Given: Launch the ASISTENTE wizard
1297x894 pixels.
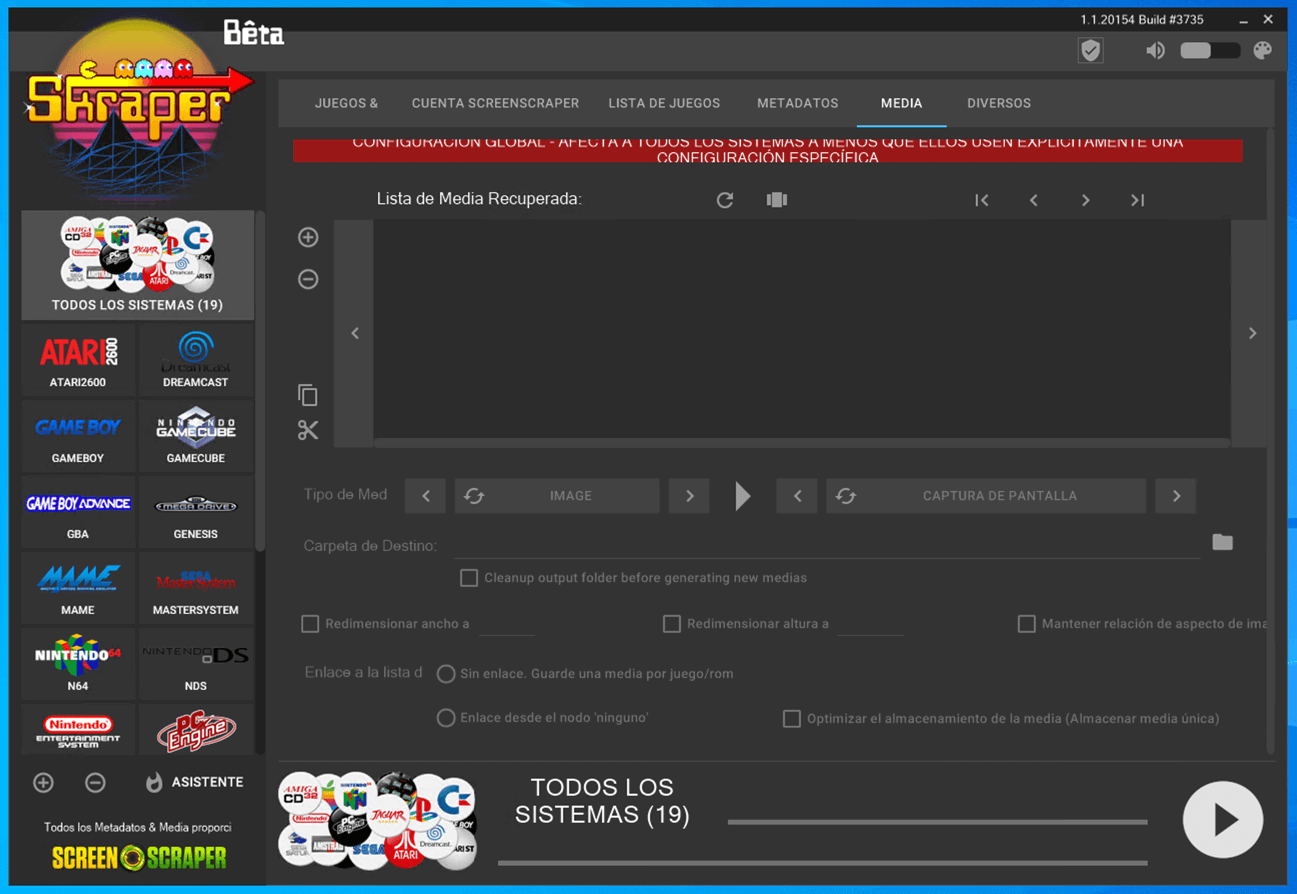Looking at the screenshot, I should (194, 782).
